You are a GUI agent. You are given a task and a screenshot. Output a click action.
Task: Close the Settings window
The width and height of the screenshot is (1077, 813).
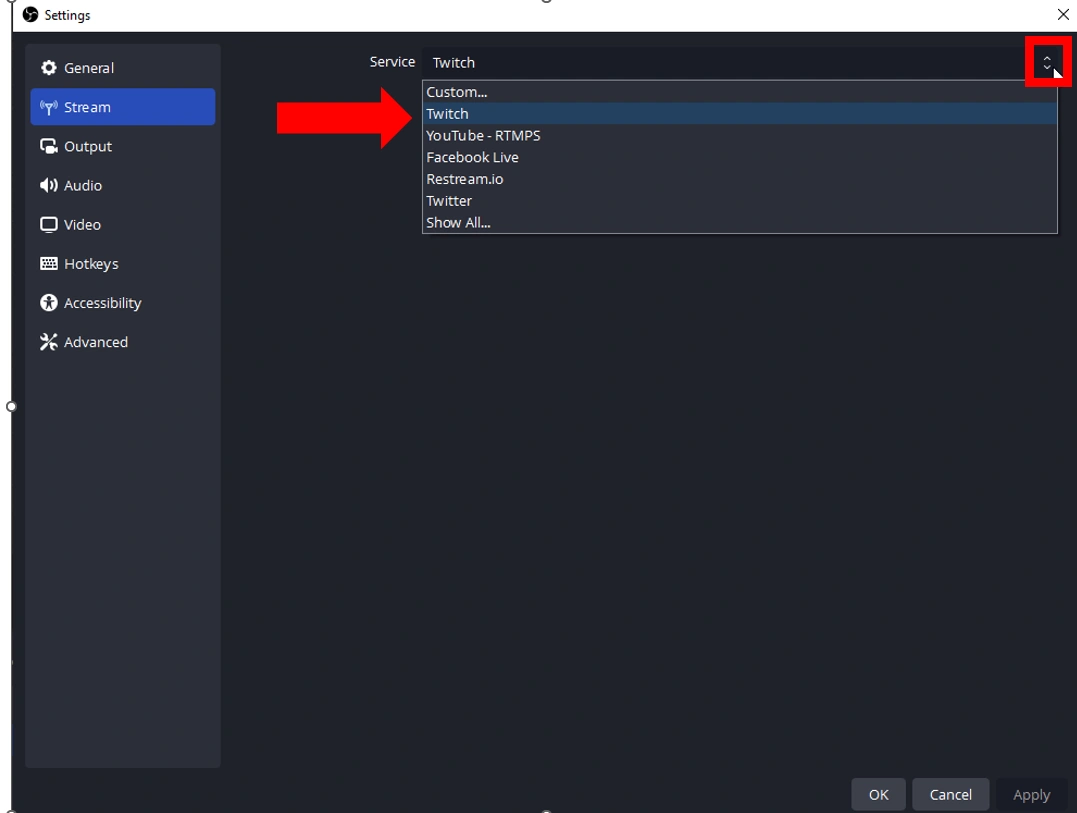(x=1063, y=14)
